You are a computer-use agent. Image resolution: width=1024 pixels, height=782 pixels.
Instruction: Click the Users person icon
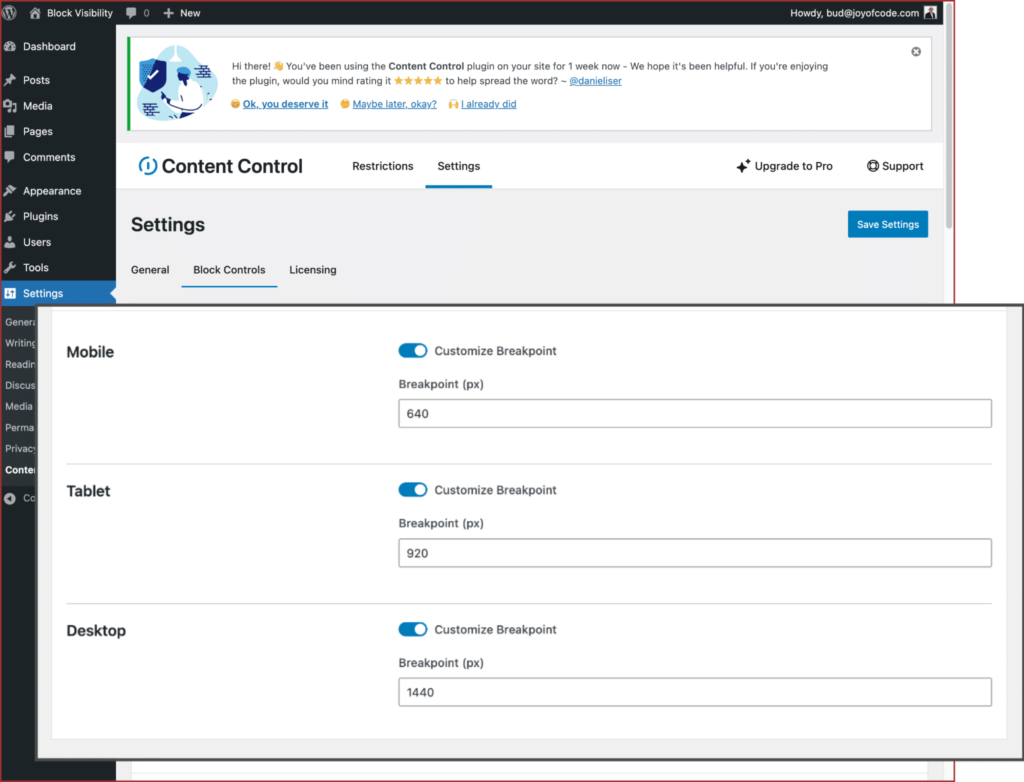tap(10, 242)
